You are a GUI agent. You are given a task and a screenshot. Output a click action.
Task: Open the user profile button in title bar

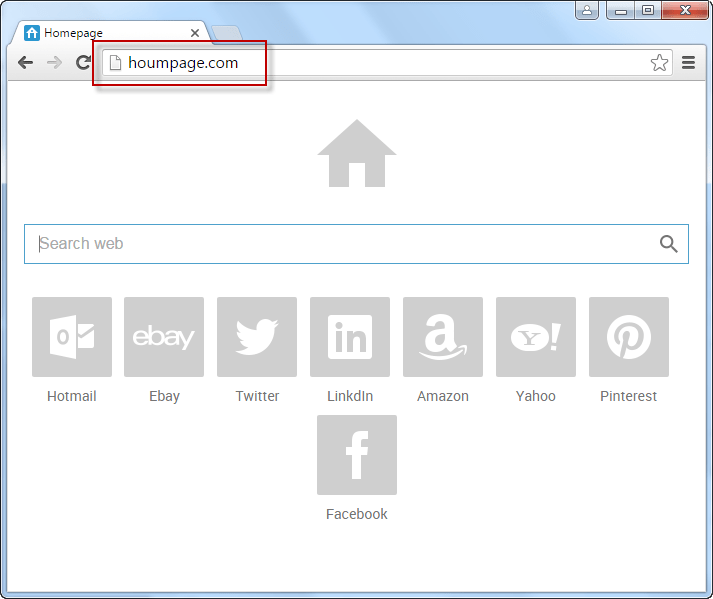(587, 10)
